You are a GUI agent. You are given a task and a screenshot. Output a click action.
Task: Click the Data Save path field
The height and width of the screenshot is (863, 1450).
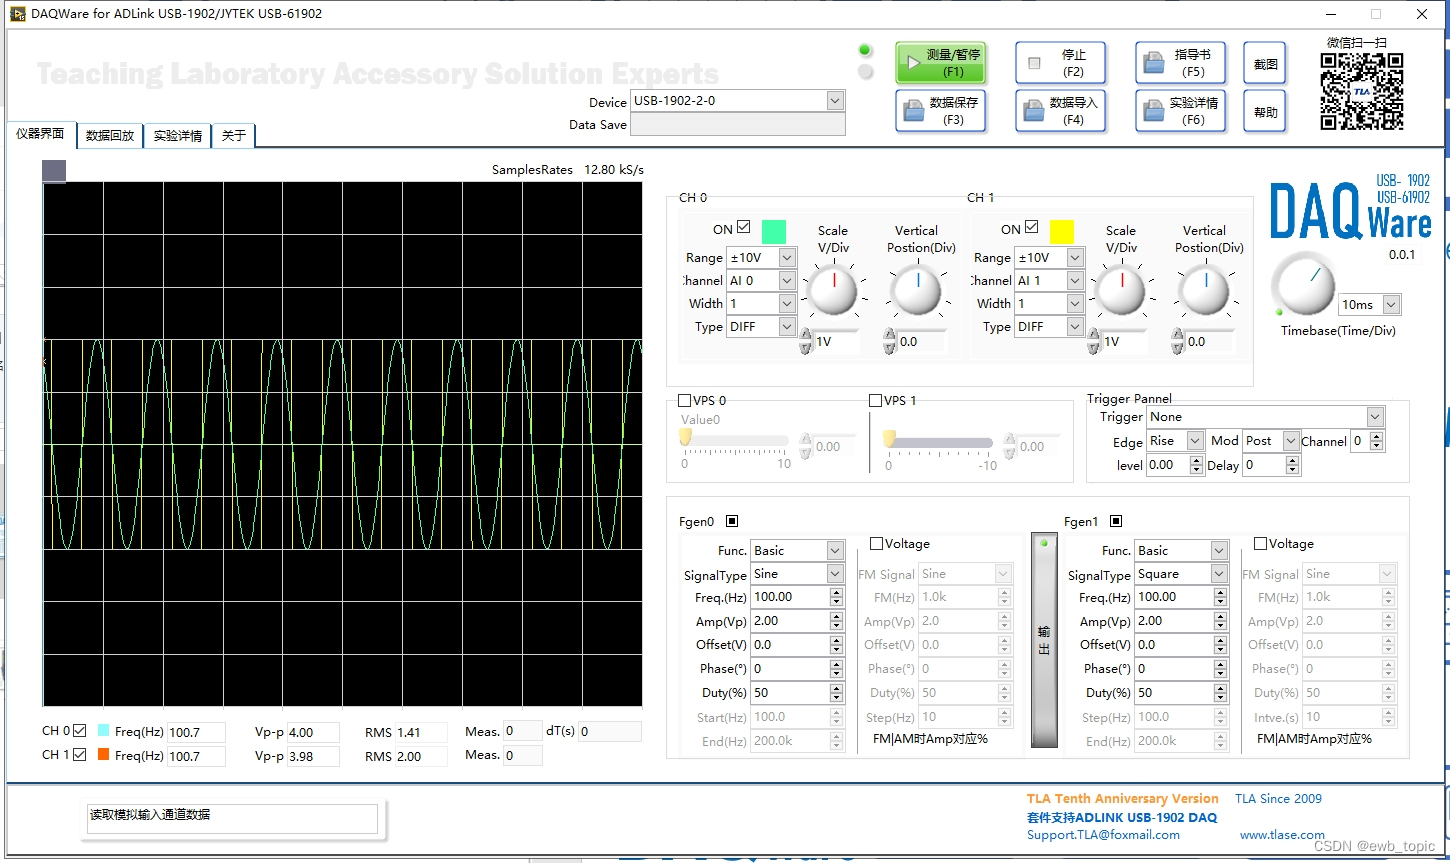click(738, 124)
